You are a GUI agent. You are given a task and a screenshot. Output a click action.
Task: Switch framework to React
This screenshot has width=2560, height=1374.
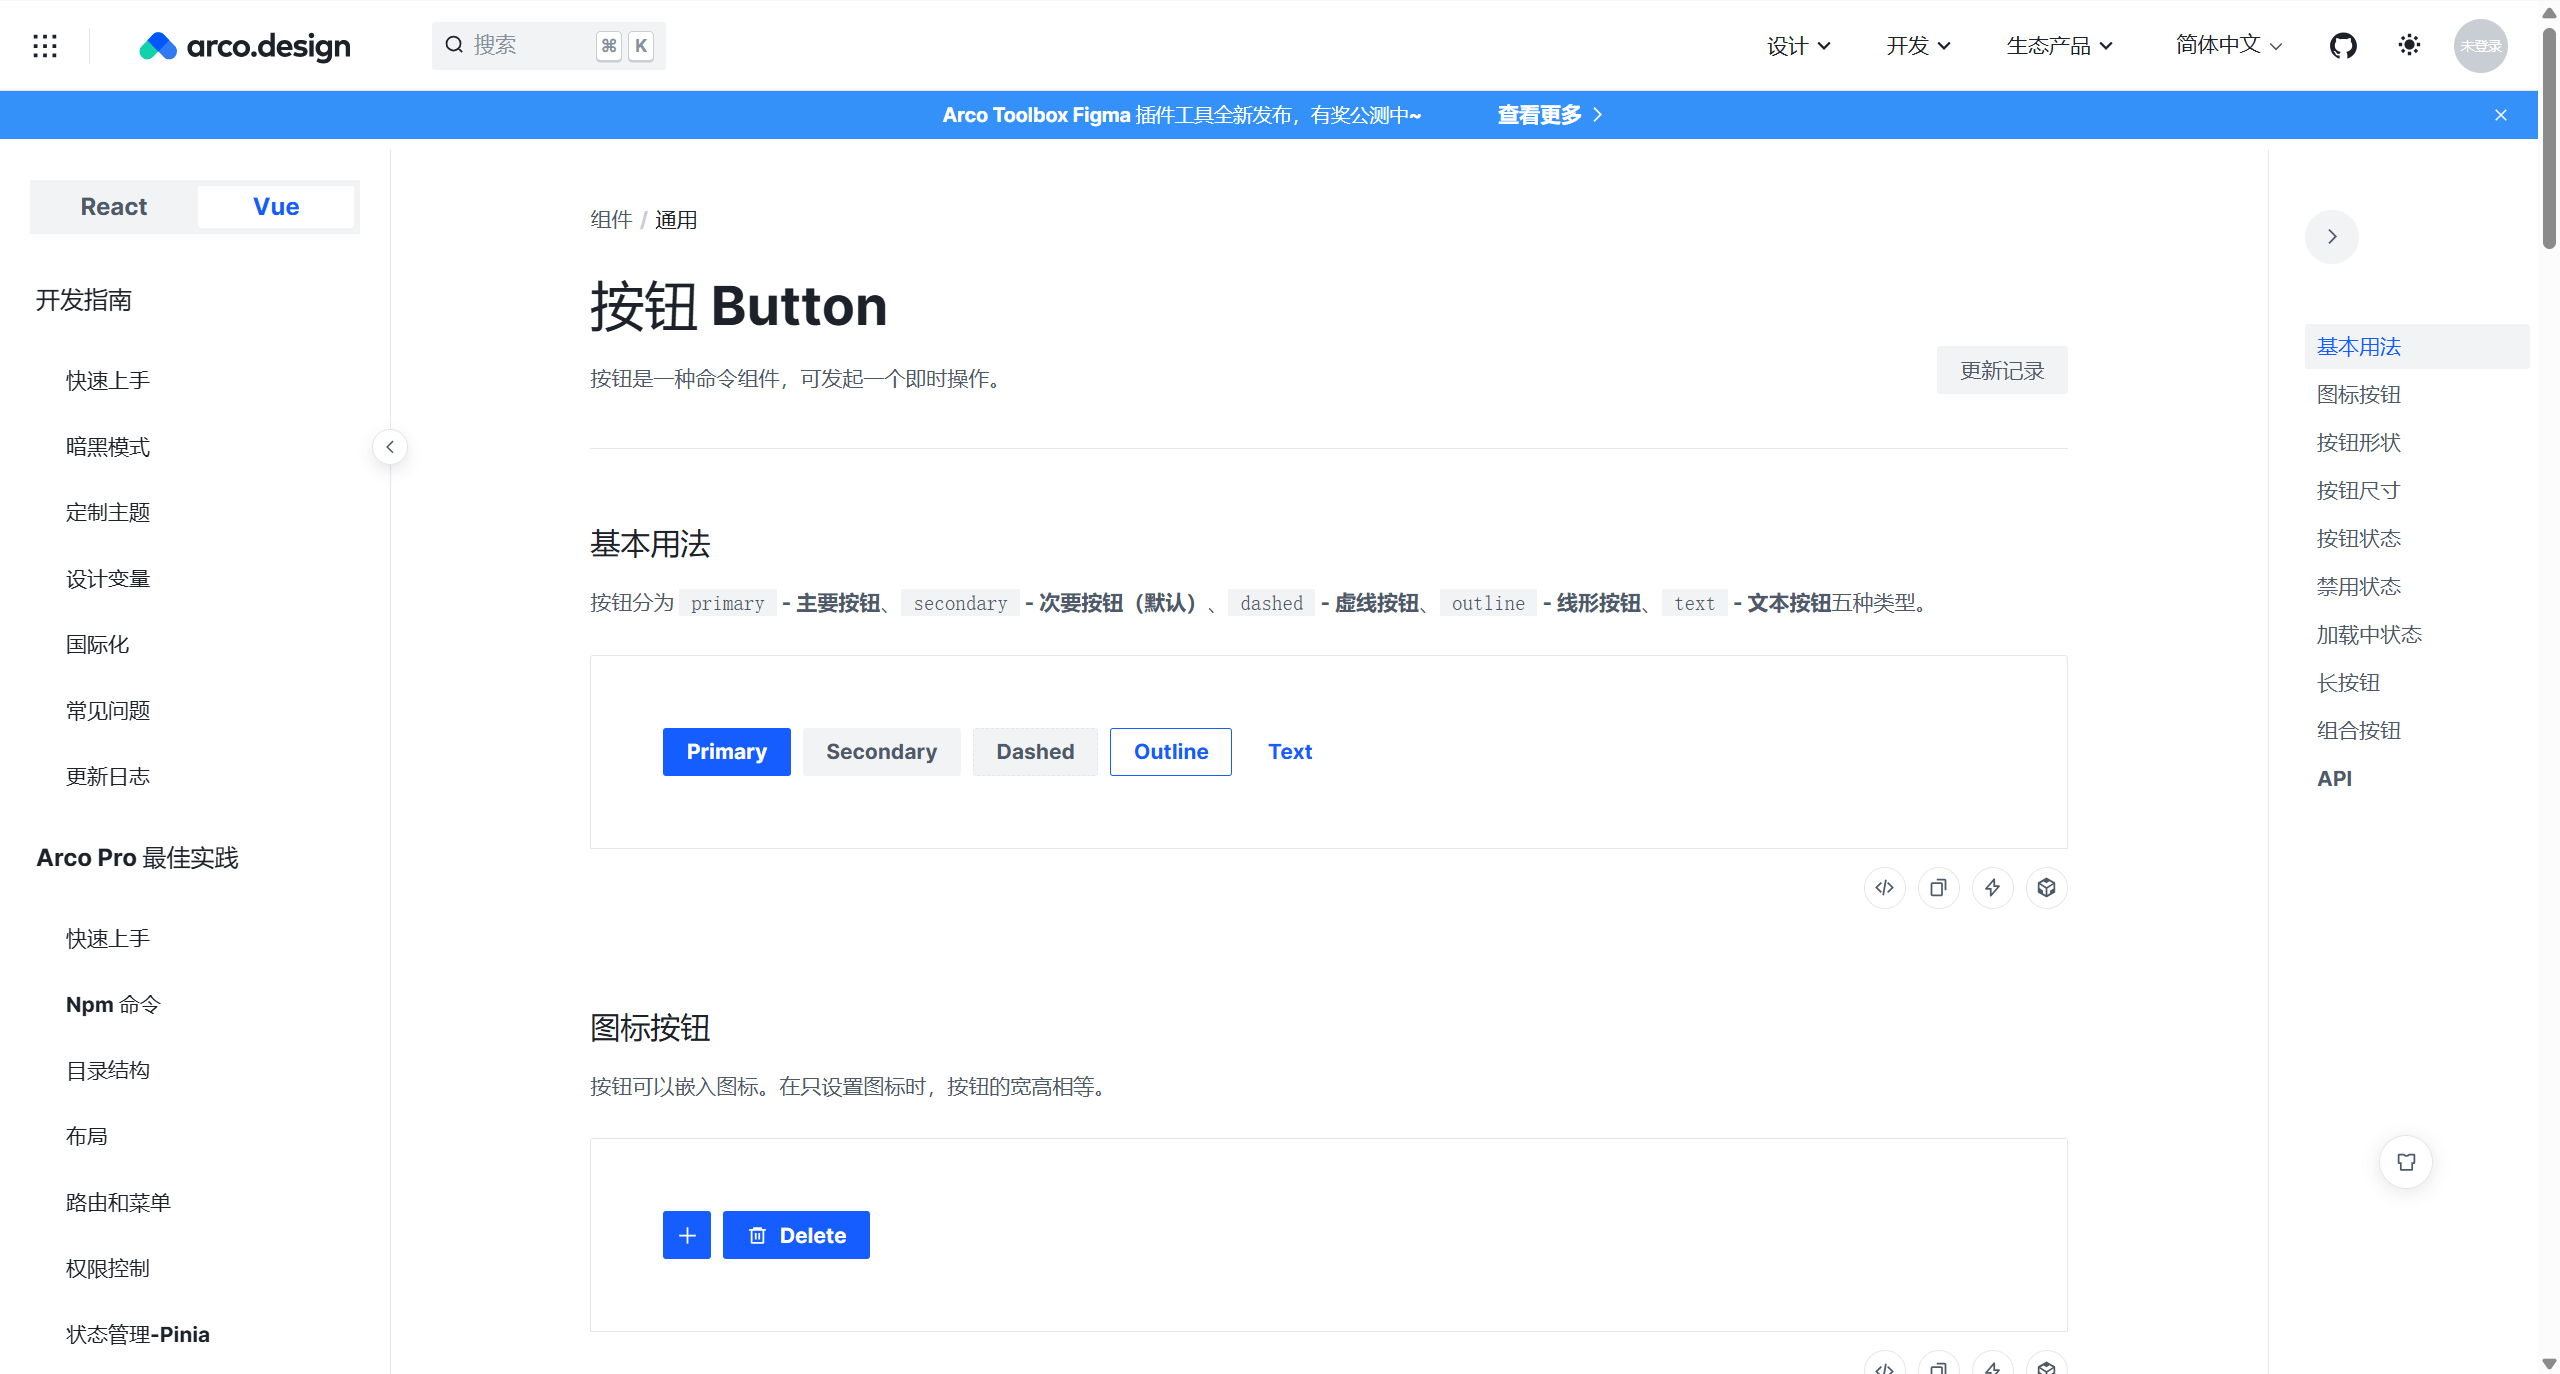114,207
